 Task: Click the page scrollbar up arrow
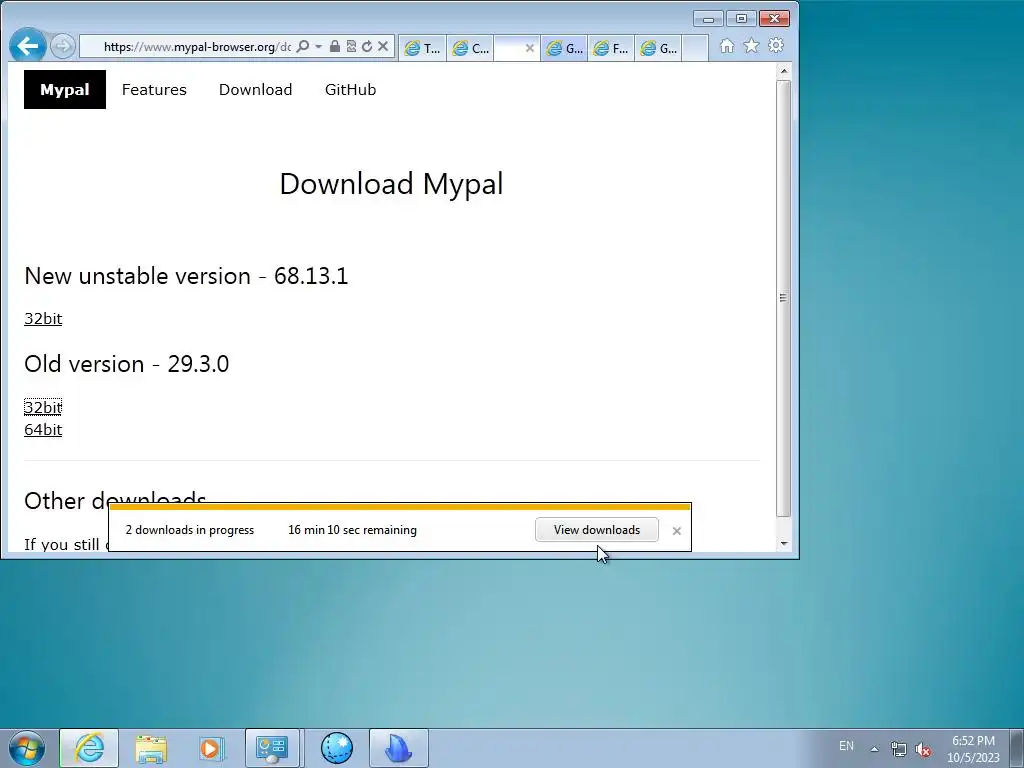click(x=784, y=71)
